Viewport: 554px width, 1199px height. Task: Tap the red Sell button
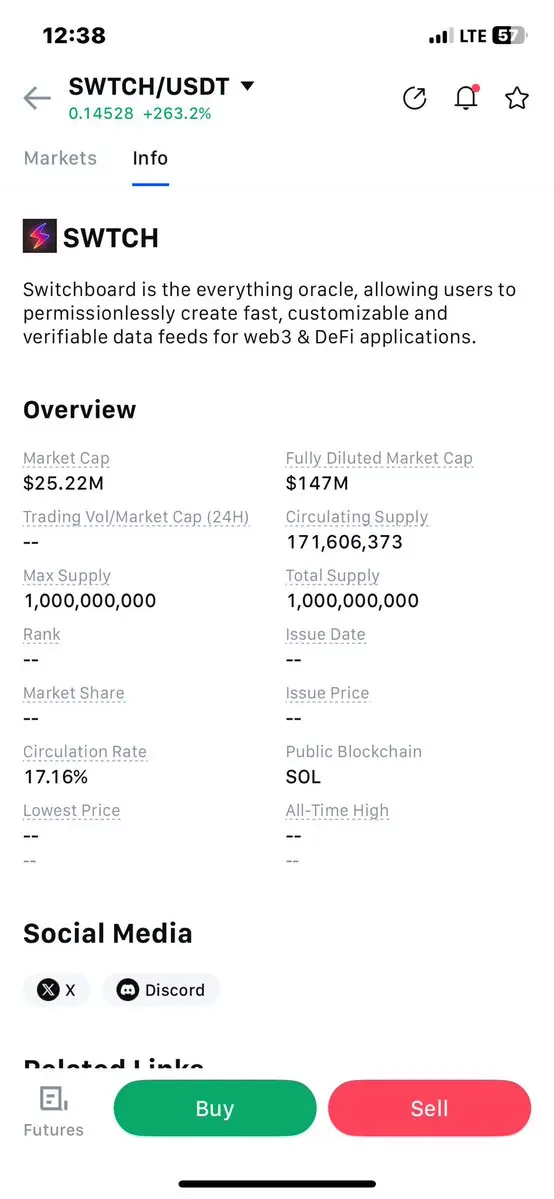point(429,1108)
